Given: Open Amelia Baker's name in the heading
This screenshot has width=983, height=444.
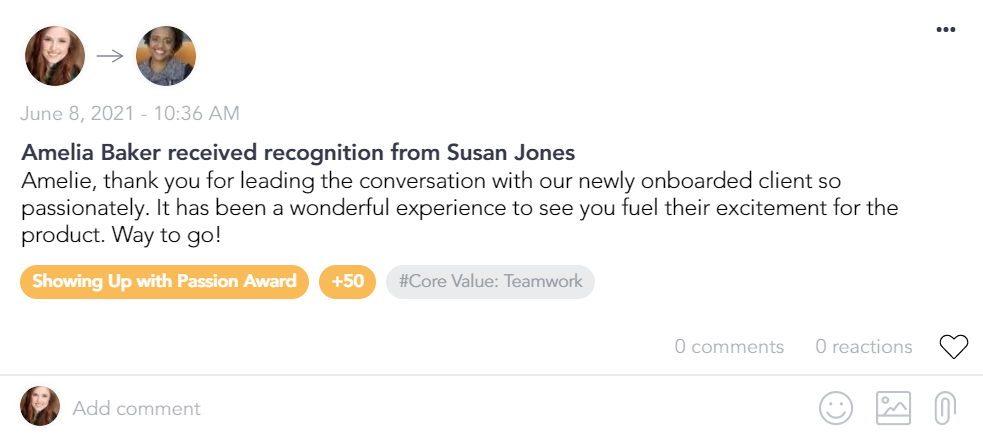Looking at the screenshot, I should coord(84,153).
